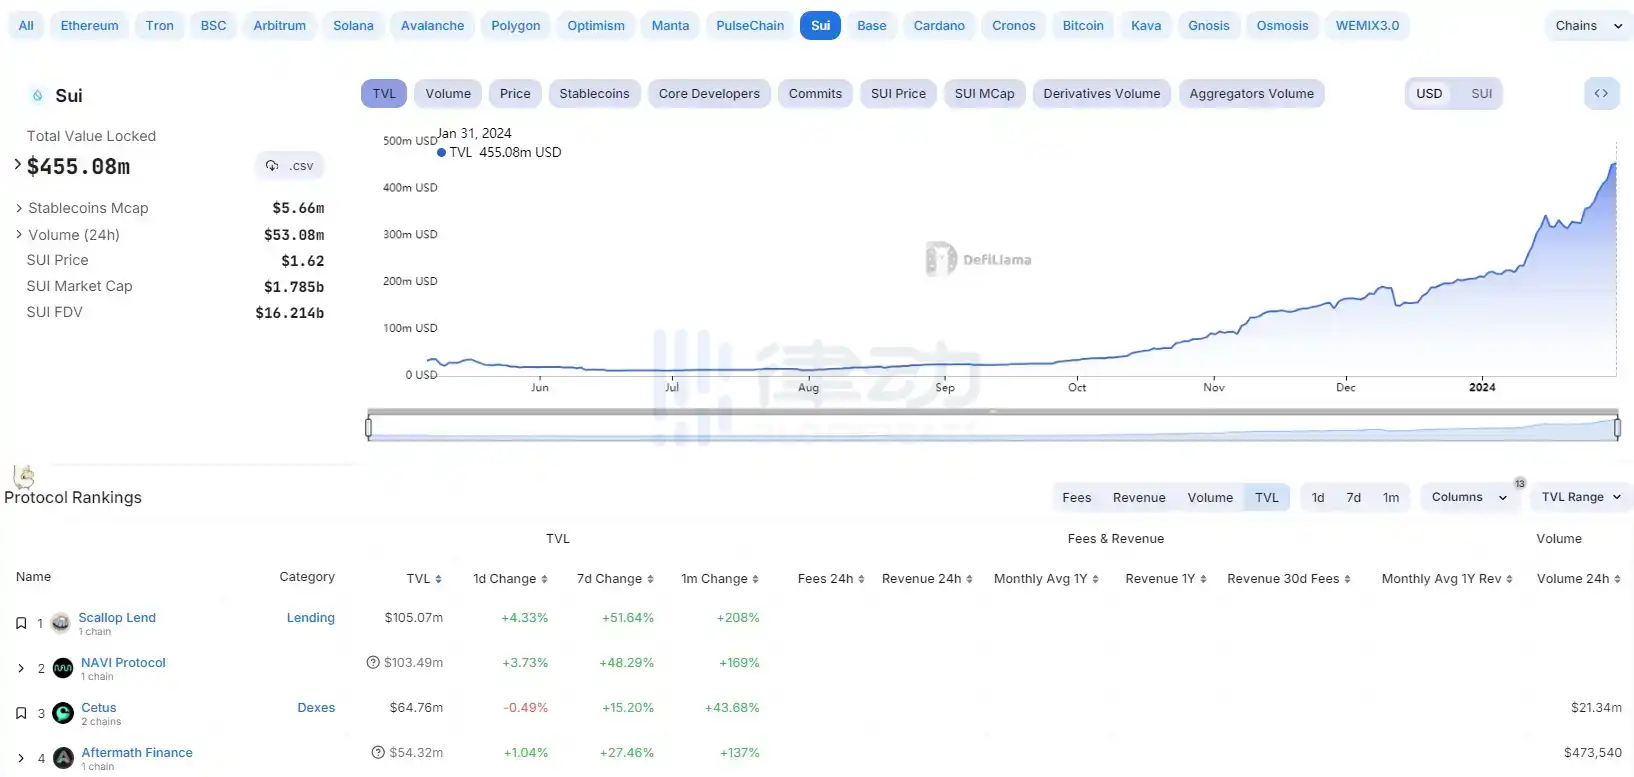This screenshot has width=1634, height=777.
Task: Switch chart denomination to SUI
Action: 1481,94
